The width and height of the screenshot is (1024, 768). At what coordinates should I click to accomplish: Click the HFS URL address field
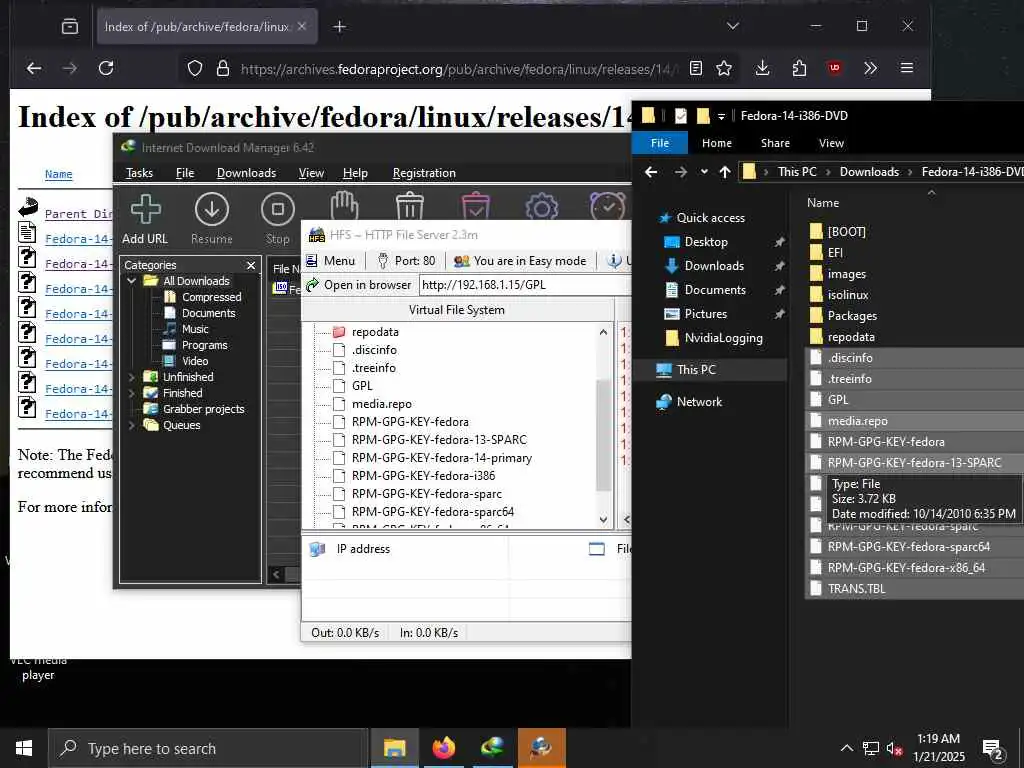coord(525,285)
